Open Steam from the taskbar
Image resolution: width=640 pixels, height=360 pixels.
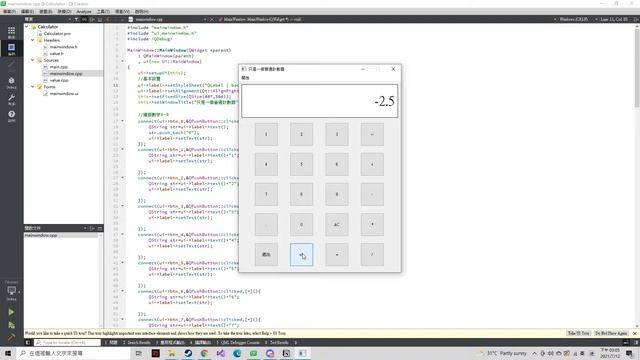tap(188, 353)
